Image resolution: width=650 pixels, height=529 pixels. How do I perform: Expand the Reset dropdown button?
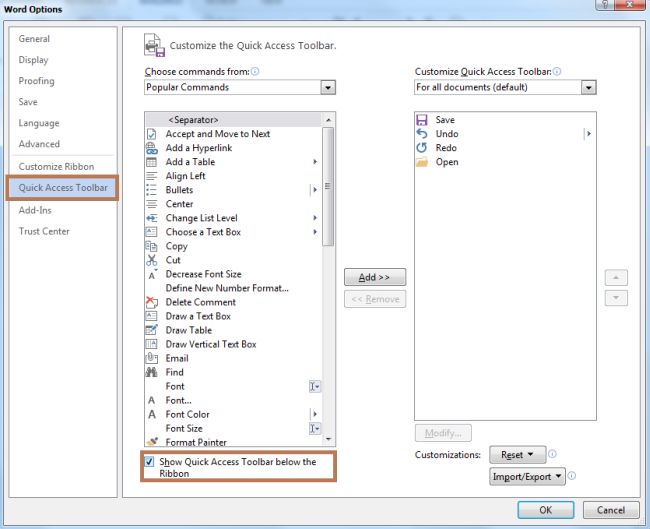coord(518,455)
